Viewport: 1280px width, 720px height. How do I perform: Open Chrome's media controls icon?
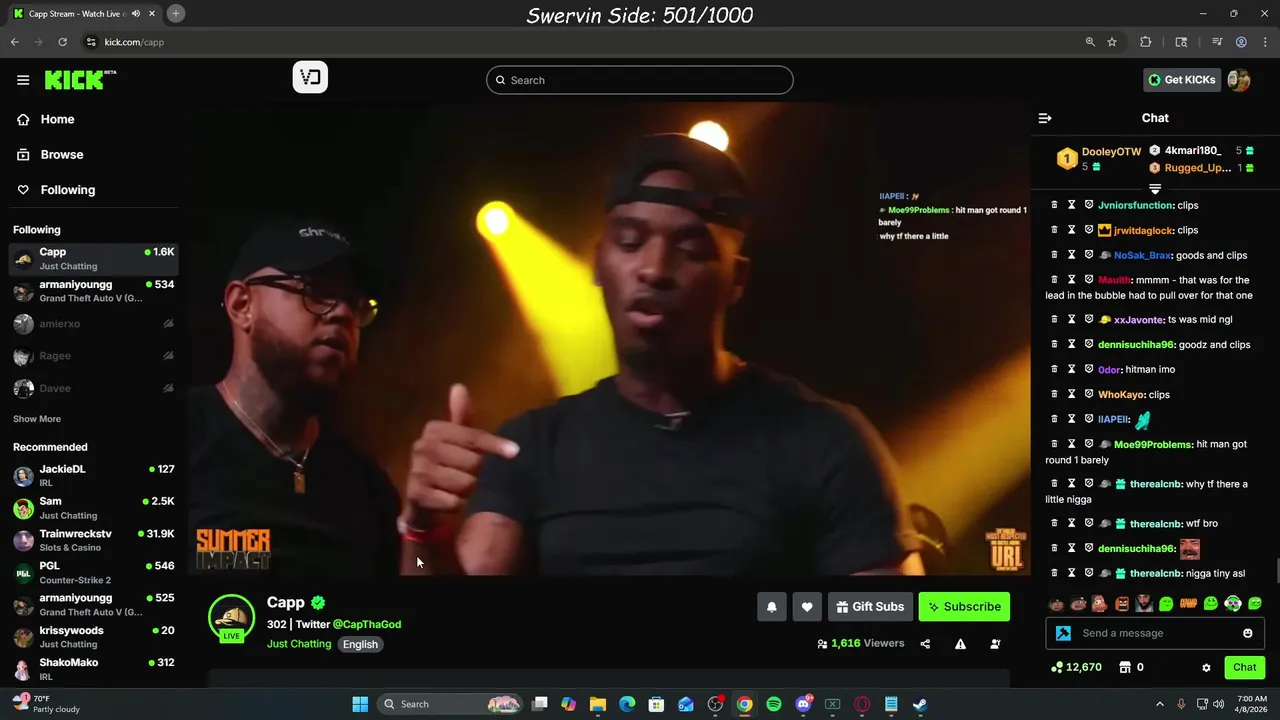point(1217,42)
